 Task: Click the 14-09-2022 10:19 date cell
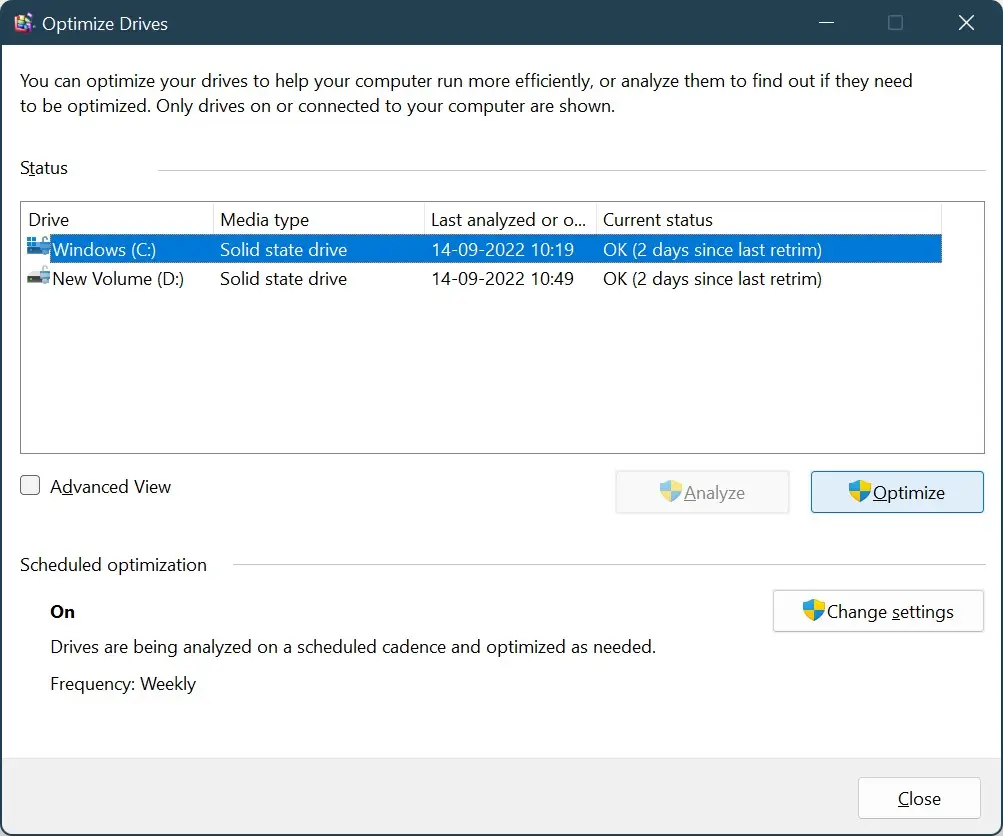tap(502, 249)
